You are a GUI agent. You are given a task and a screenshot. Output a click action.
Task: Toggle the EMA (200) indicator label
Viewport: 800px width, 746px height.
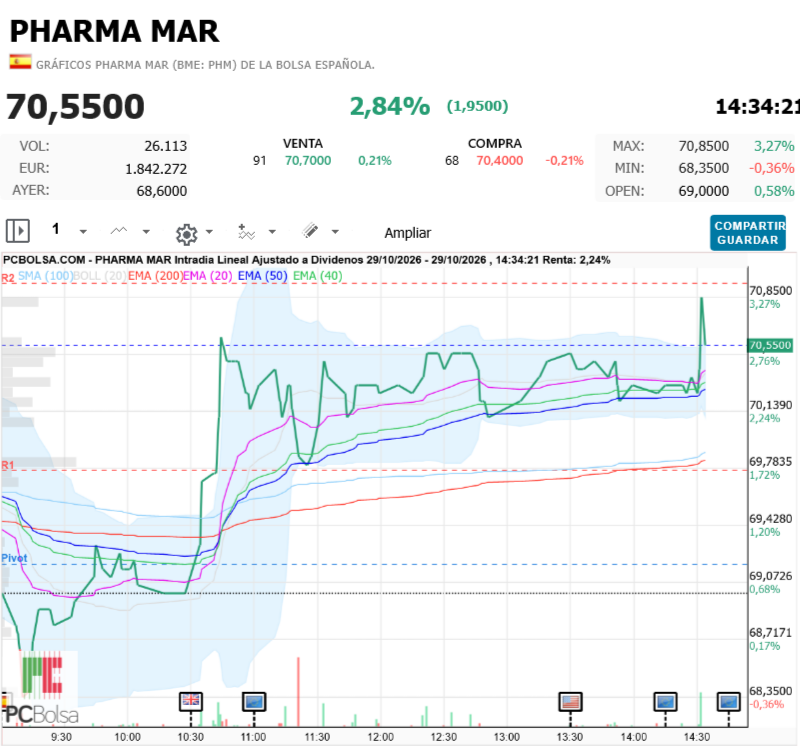coord(156,276)
